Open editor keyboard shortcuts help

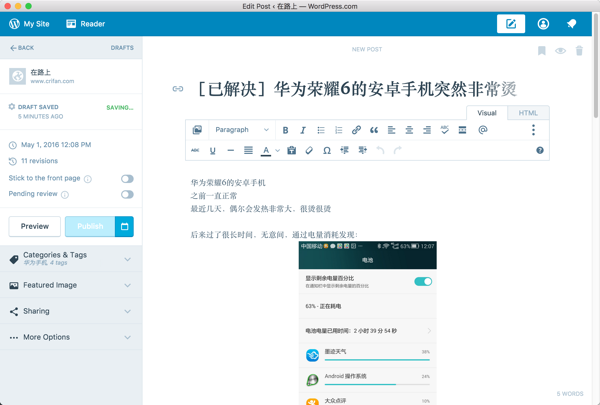click(x=540, y=150)
